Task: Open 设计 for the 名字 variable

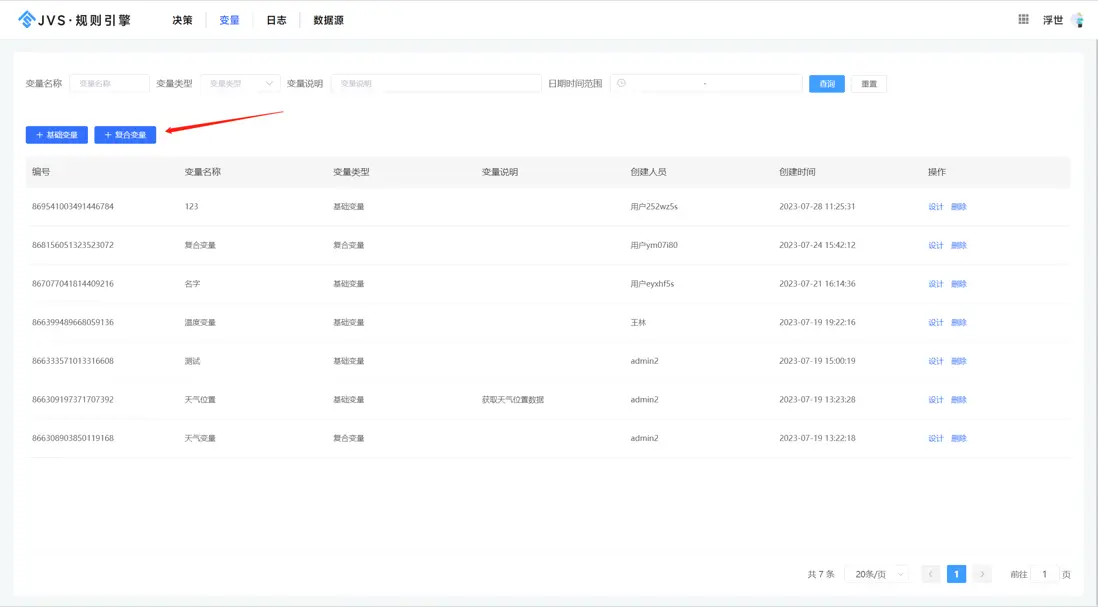Action: [936, 284]
